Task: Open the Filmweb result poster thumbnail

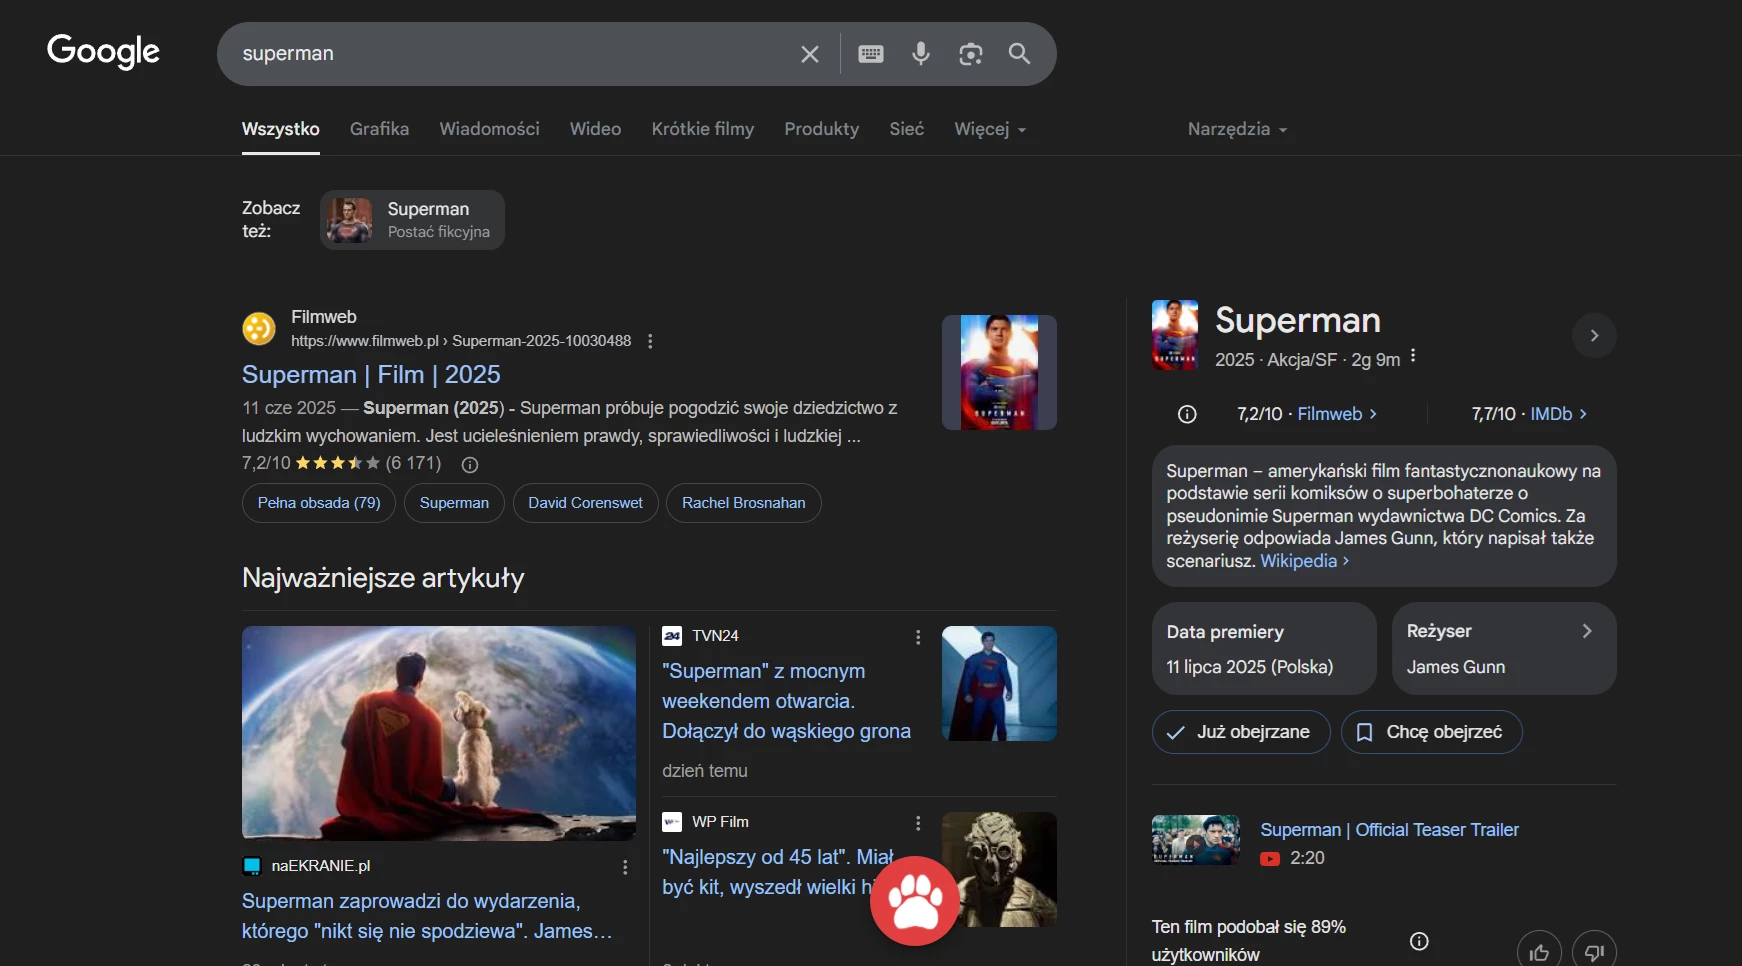Action: 999,373
